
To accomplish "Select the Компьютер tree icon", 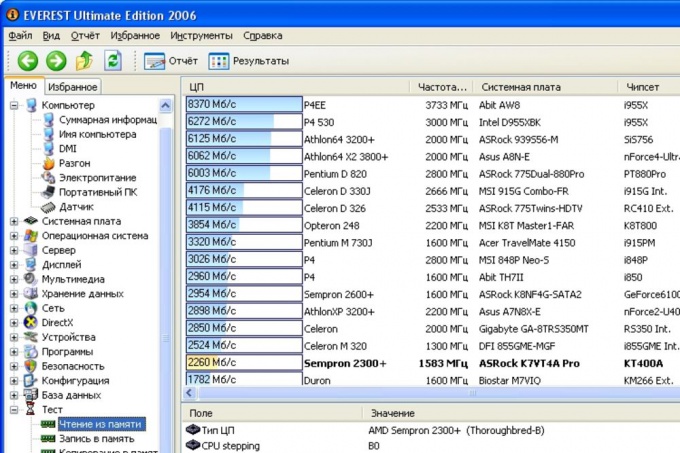I will (31, 105).
